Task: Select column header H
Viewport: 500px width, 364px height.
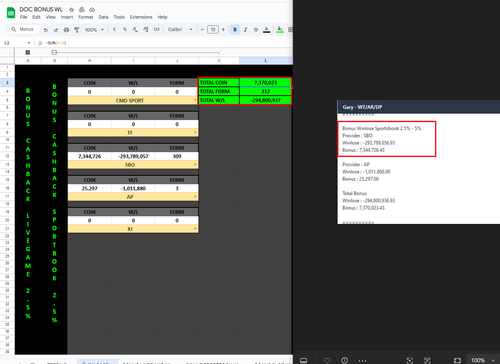Action: [x=89, y=61]
